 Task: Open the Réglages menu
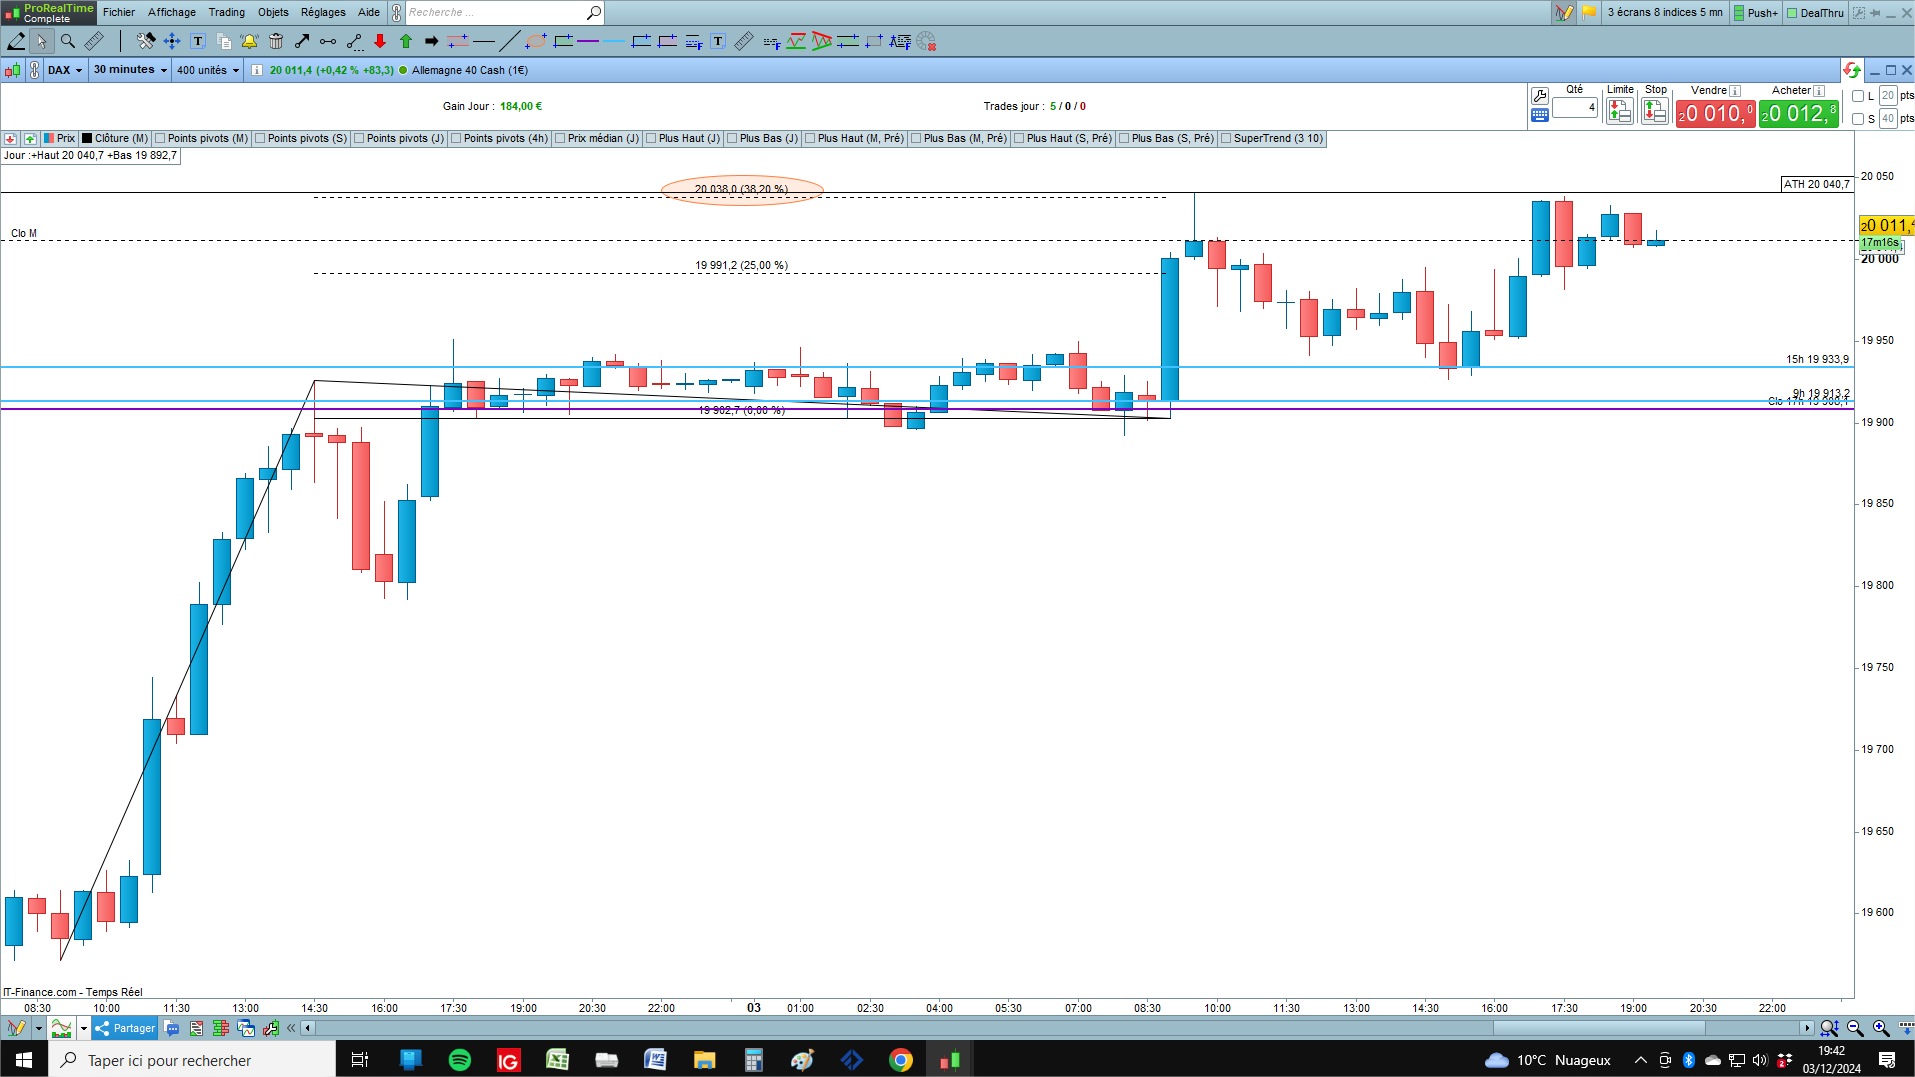coord(323,12)
